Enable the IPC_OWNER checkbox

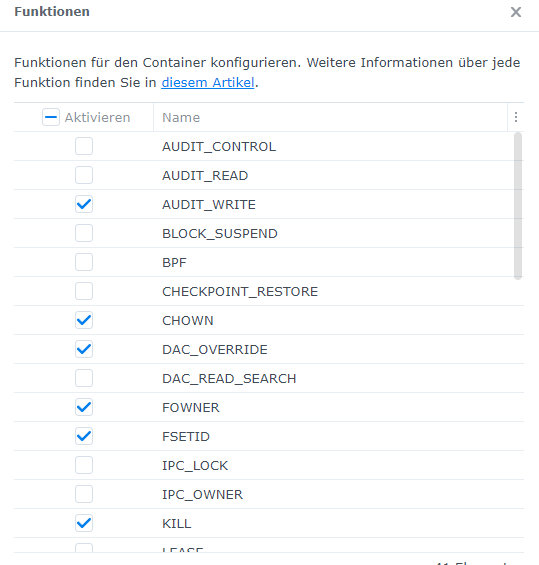[x=84, y=494]
